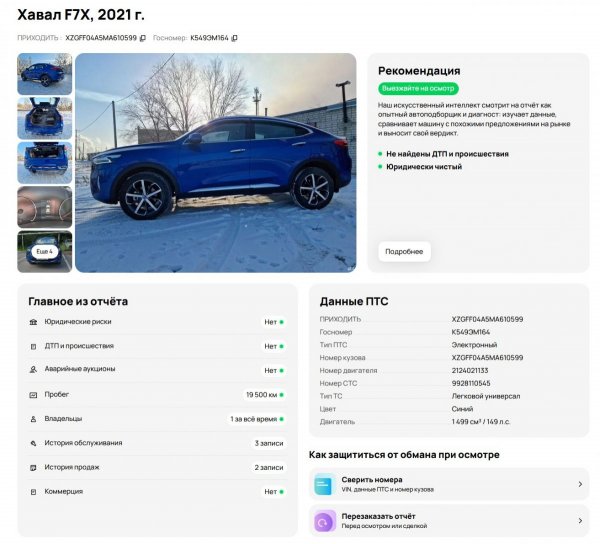Open the Ещё 4 photos thumbnail
The image size is (600, 544).
tap(45, 251)
